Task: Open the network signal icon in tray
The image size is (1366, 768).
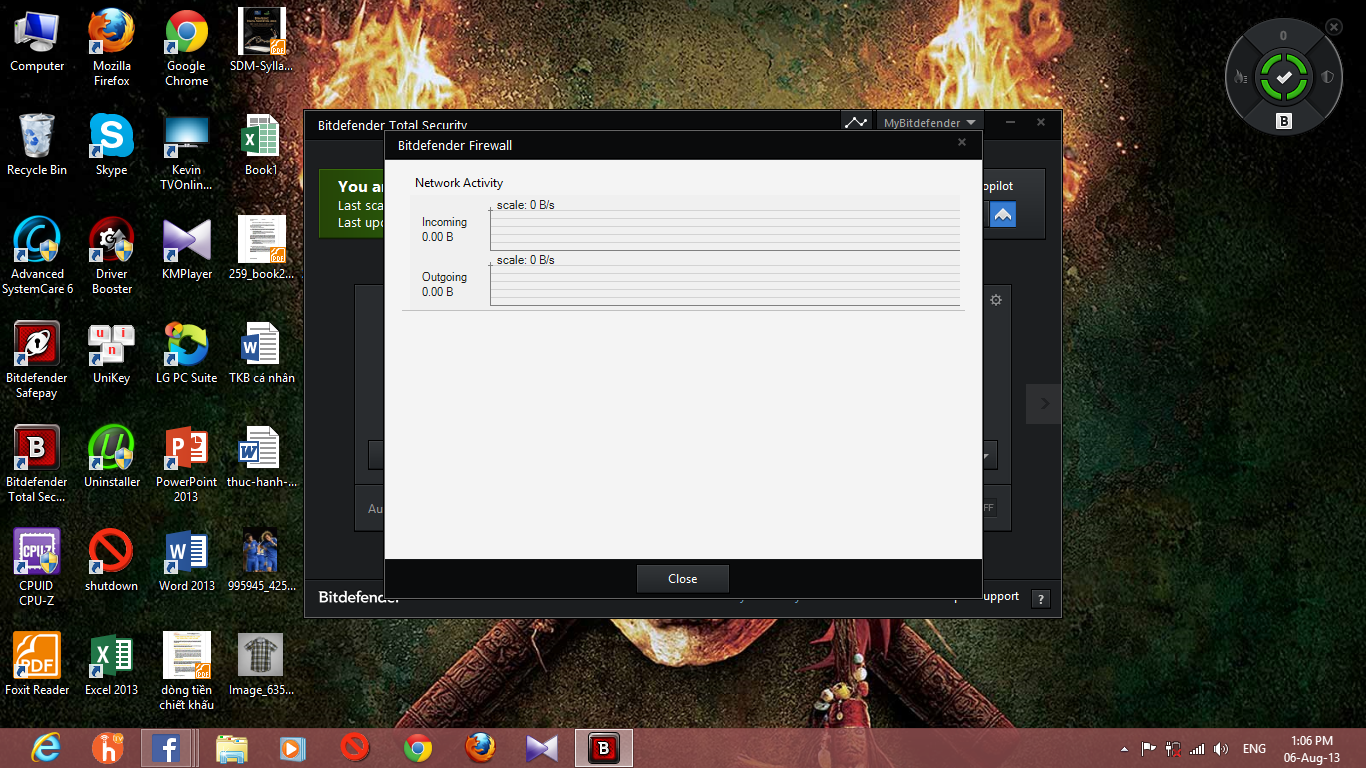Action: [x=1196, y=748]
